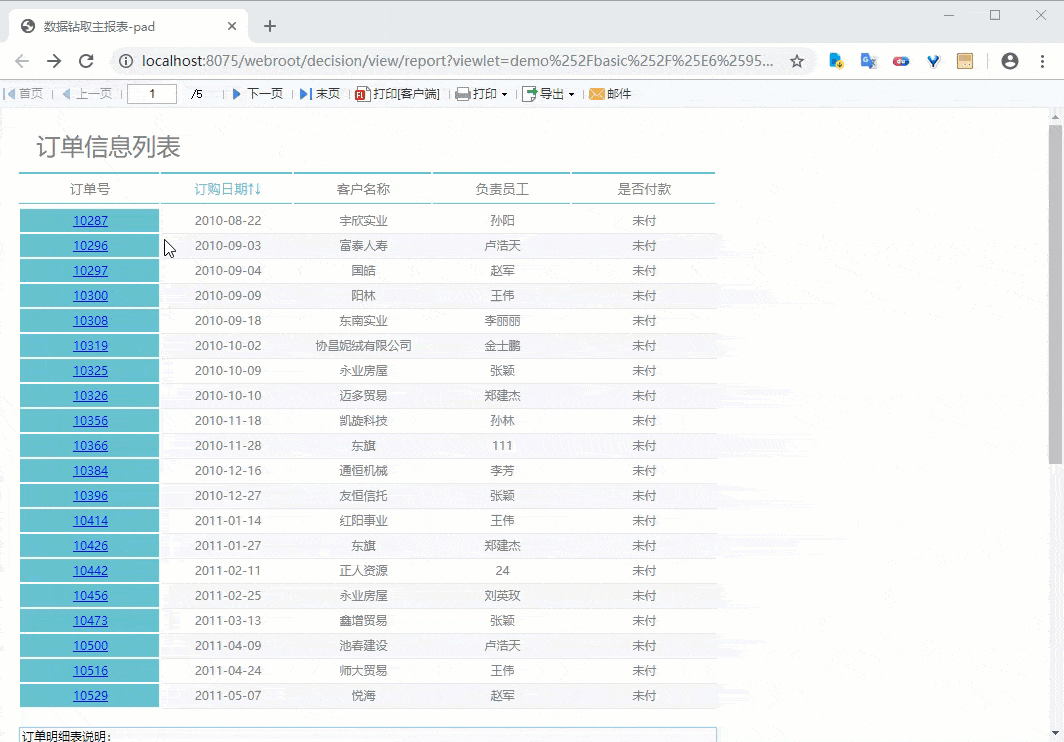
Task: Open order link 10516
Action: (x=90, y=671)
